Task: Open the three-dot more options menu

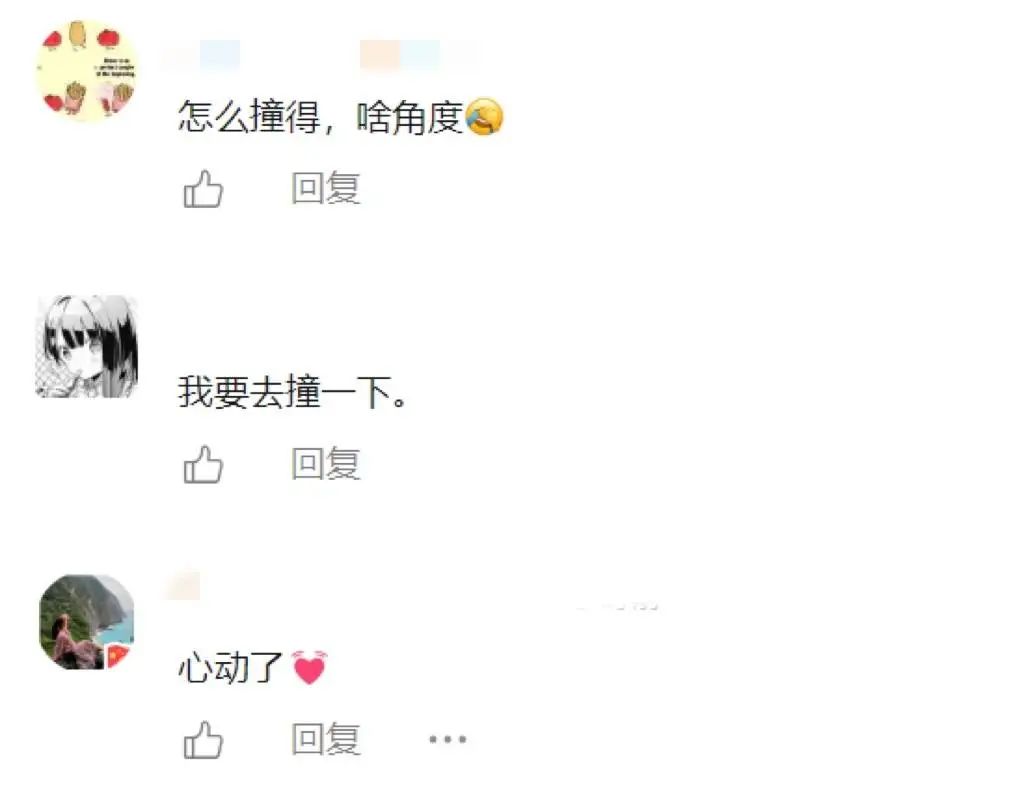Action: click(447, 740)
